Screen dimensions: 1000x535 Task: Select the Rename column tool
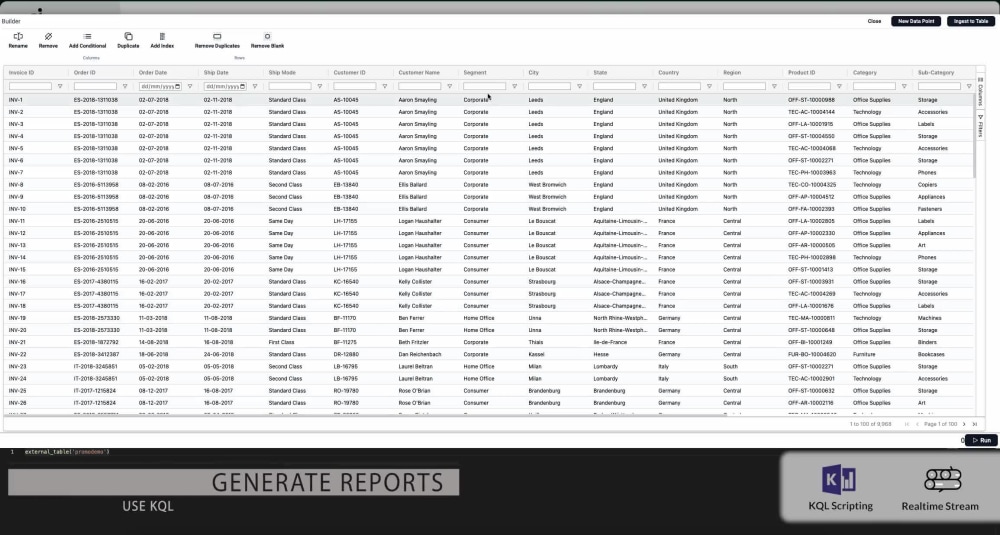coord(18,41)
